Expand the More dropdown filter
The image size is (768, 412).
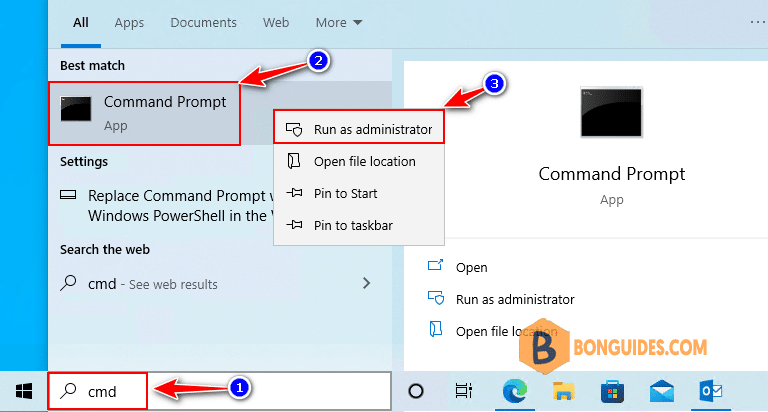click(338, 23)
